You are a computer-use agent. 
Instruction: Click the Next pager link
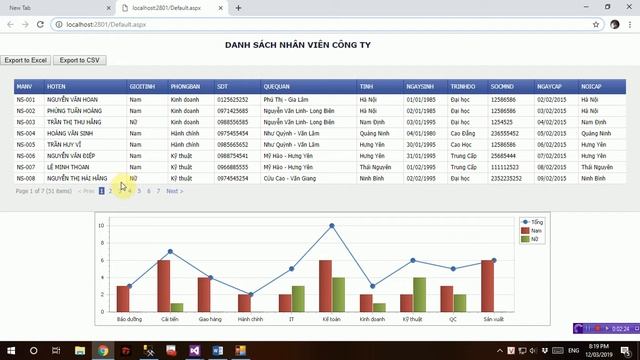174,191
